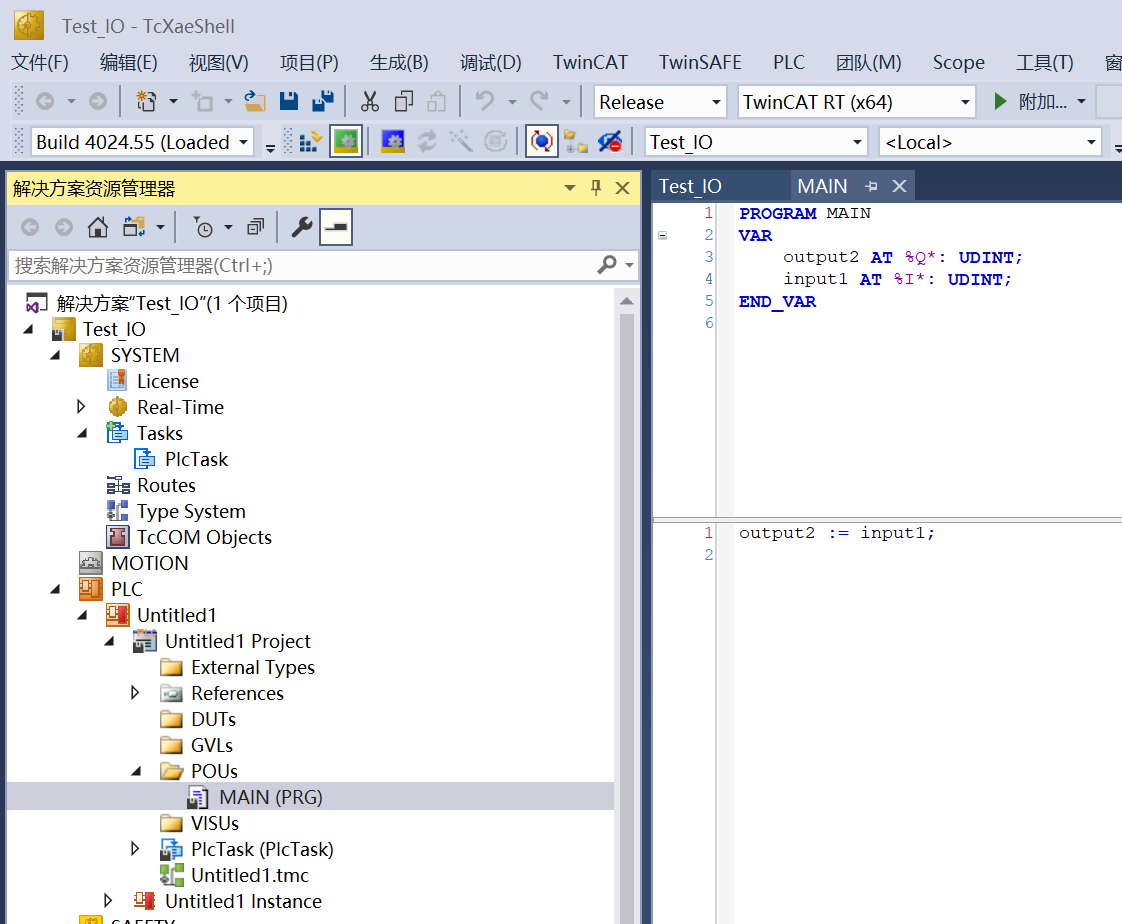Expand the Real-Time tree node
This screenshot has height=924, width=1122.
pyautogui.click(x=82, y=407)
